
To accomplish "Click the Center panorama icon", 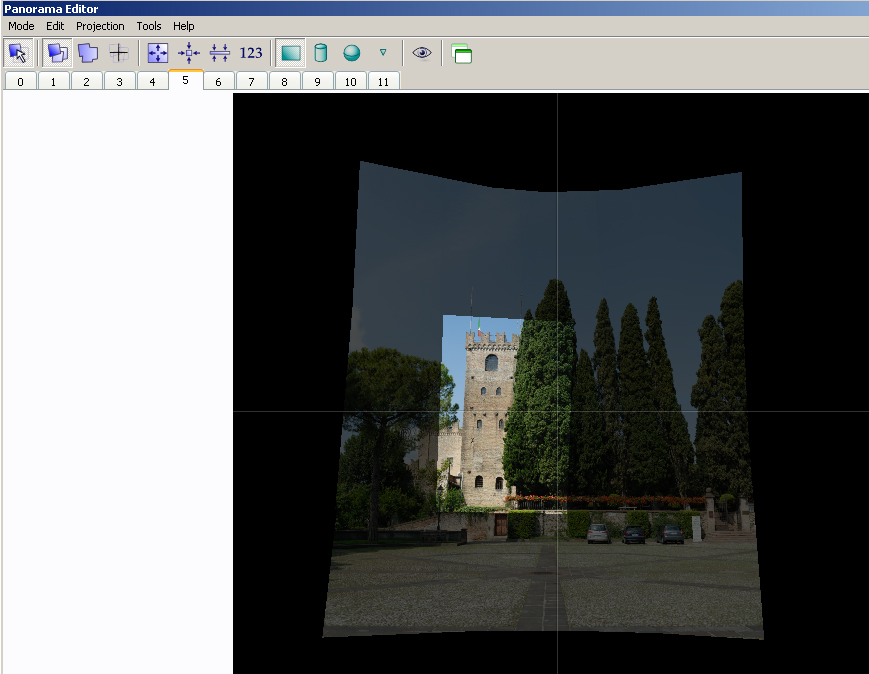I will coord(189,53).
